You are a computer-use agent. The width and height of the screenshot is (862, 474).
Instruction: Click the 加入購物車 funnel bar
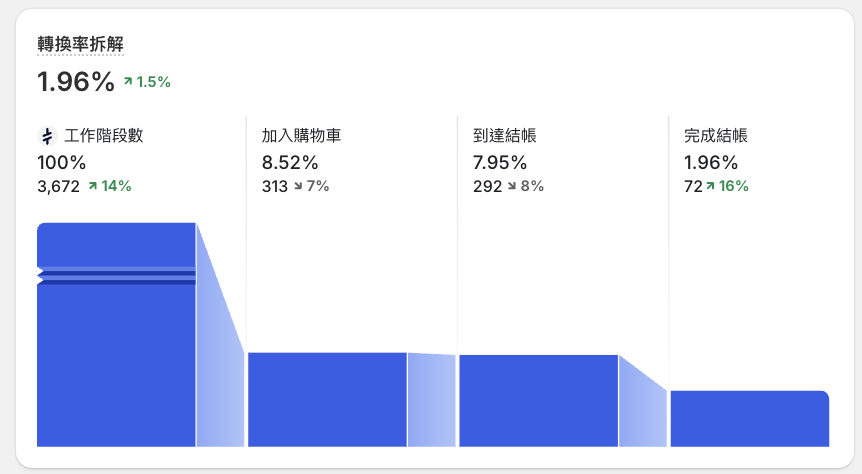click(328, 400)
